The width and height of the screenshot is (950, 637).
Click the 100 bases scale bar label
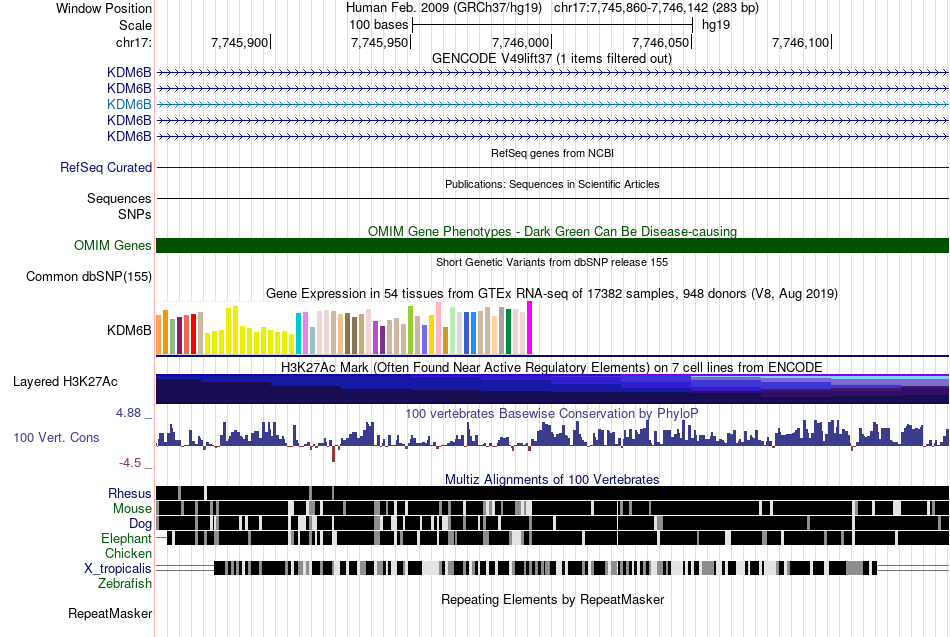379,25
